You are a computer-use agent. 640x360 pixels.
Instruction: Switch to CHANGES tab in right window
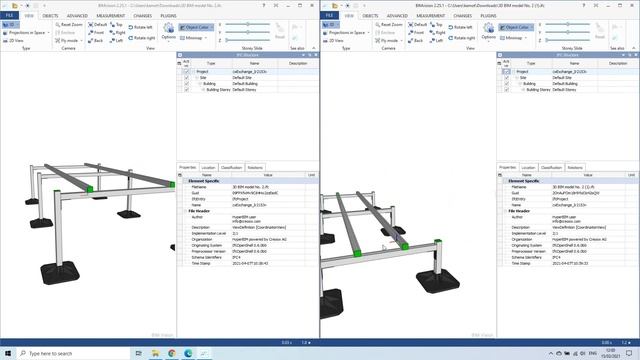tap(462, 16)
